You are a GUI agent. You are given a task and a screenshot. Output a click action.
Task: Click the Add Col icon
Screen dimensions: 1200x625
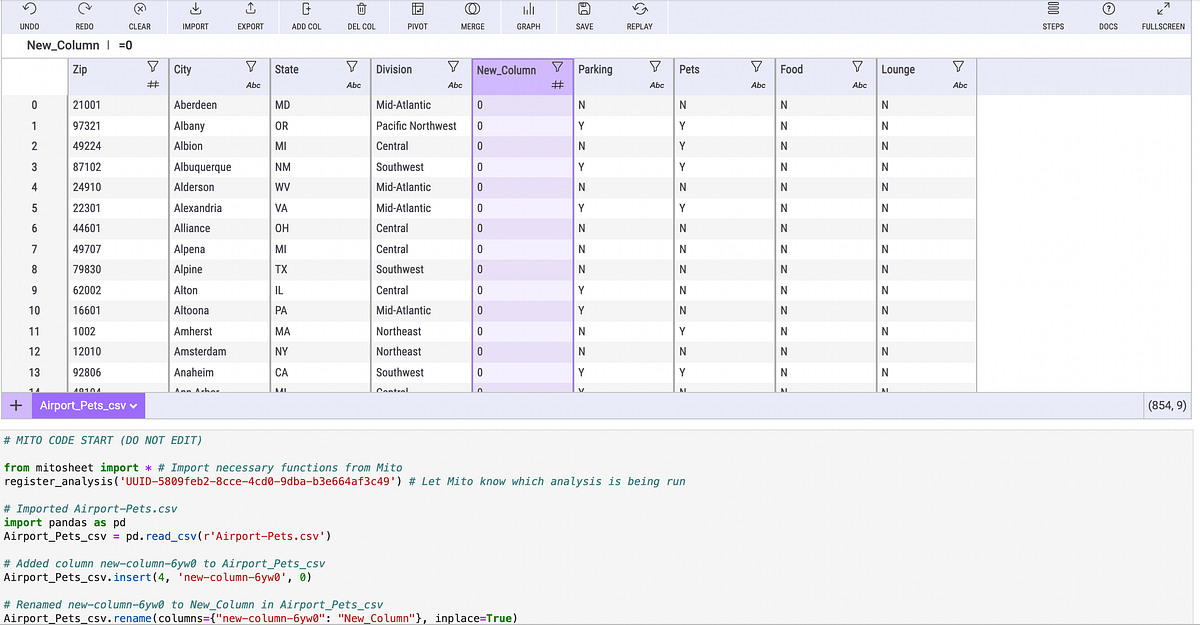tap(306, 17)
